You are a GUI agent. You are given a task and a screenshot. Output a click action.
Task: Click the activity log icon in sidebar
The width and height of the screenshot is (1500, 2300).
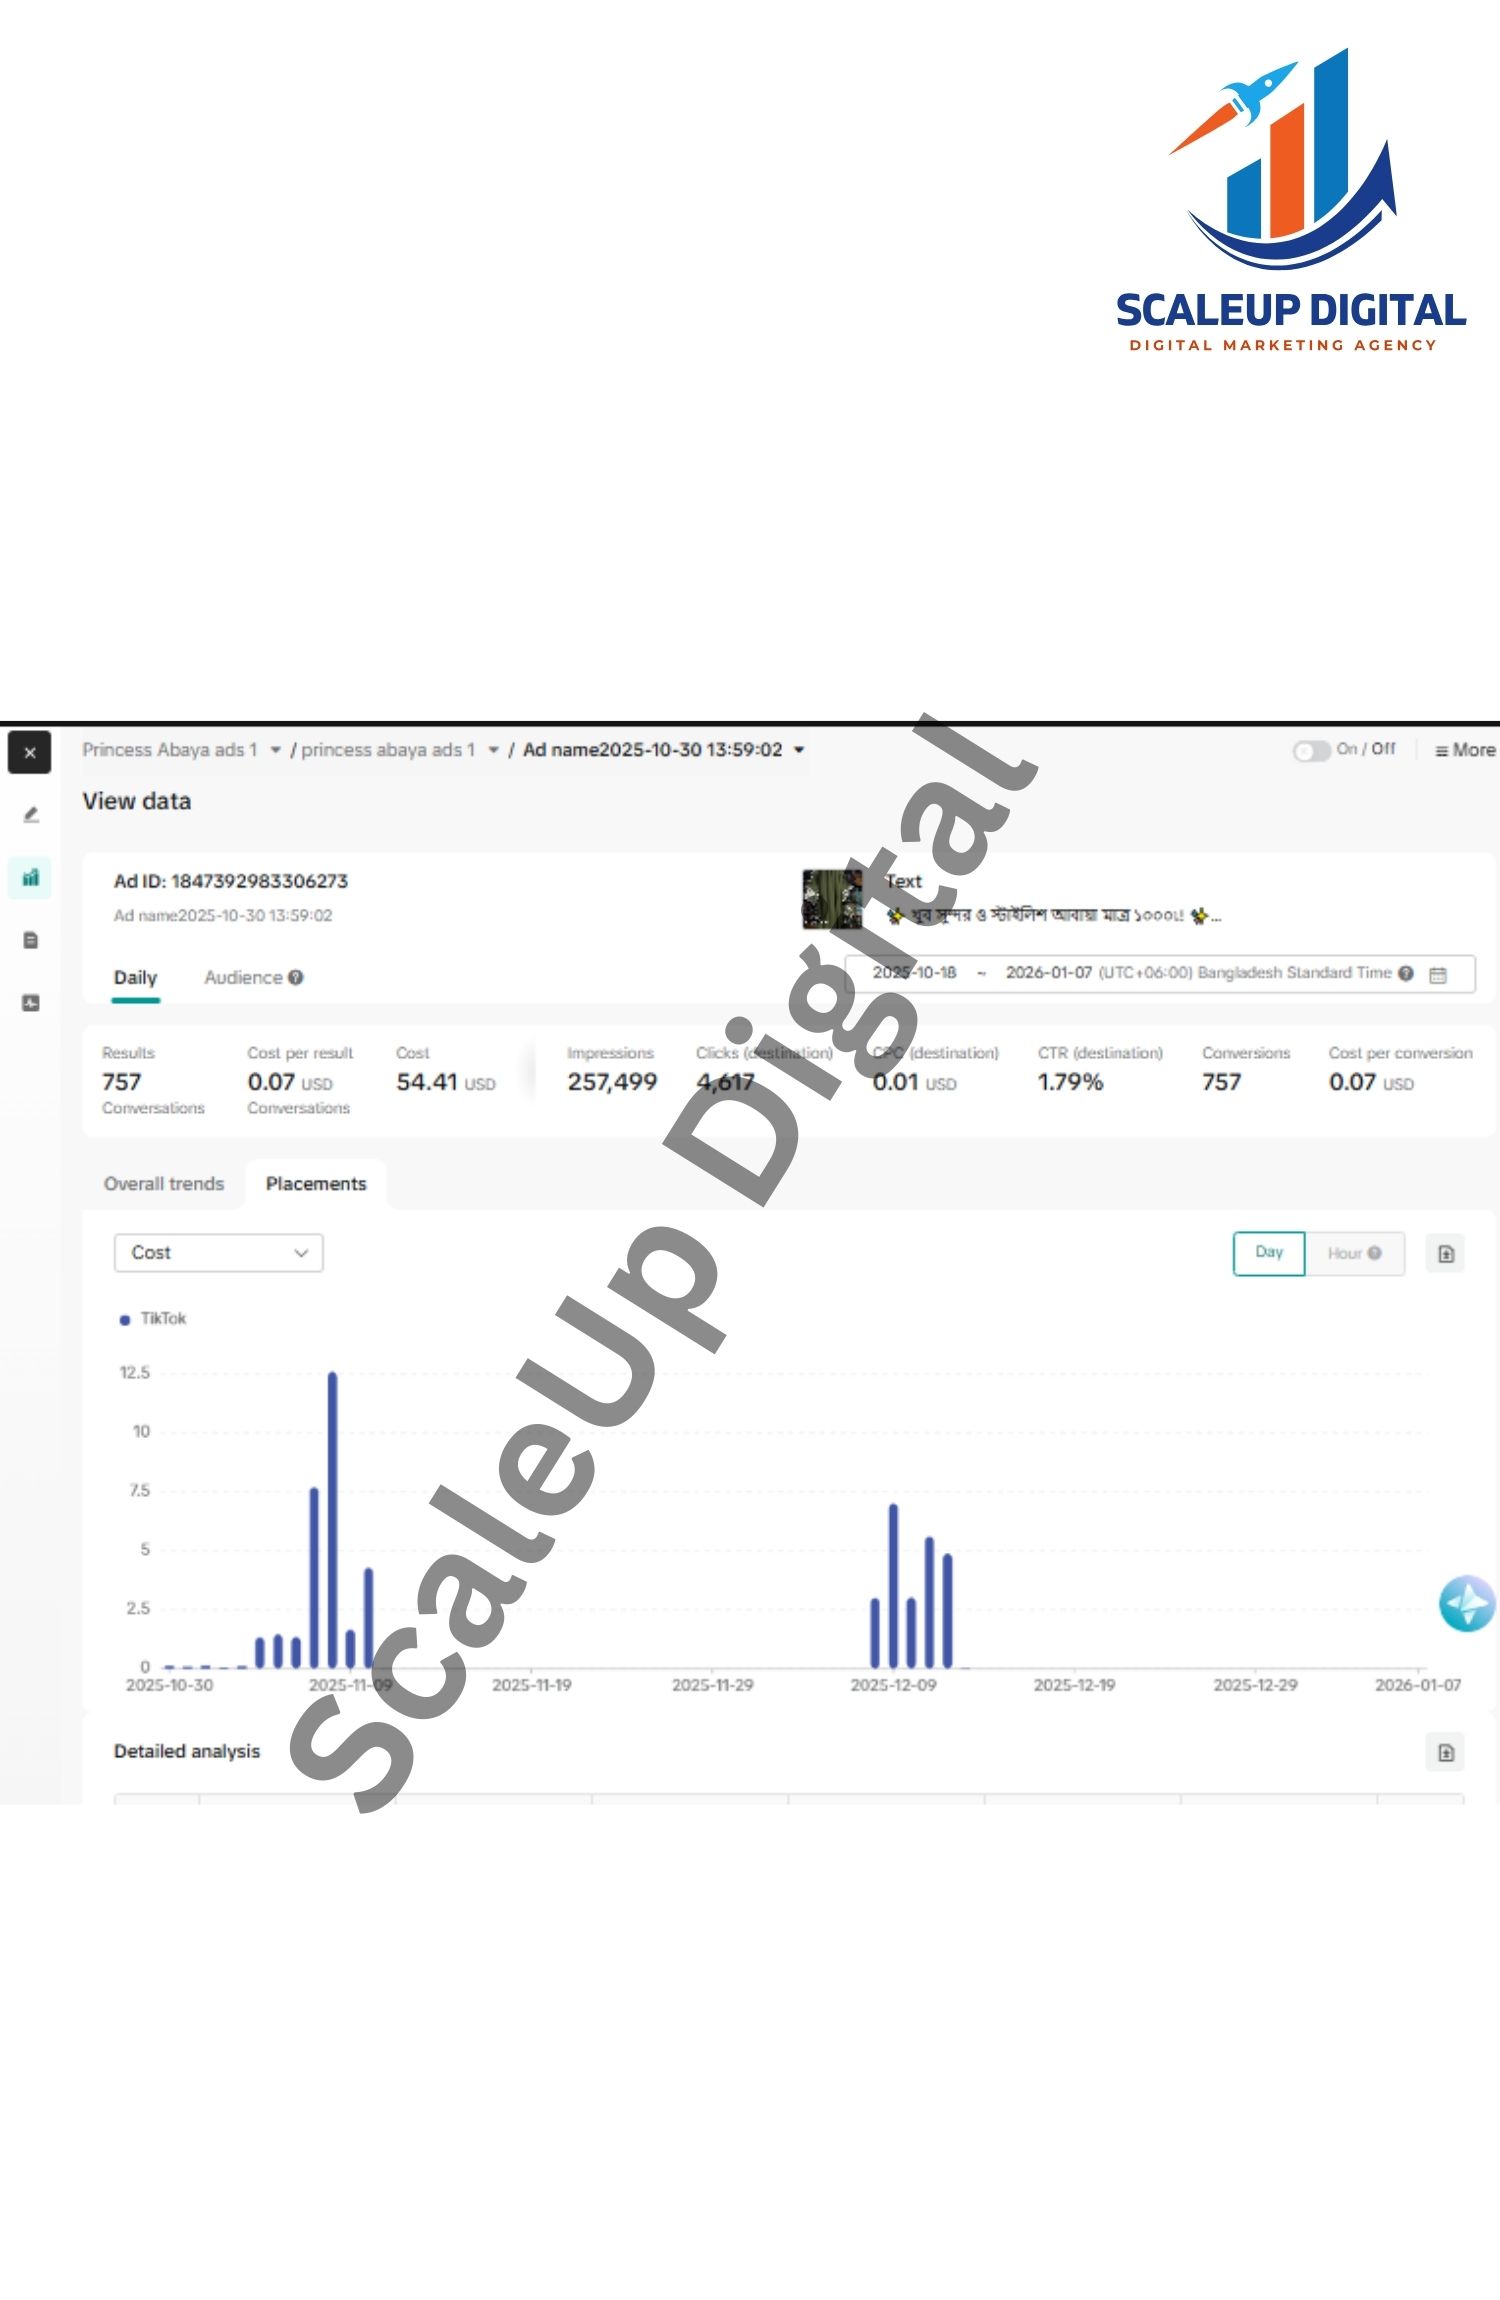(31, 1003)
